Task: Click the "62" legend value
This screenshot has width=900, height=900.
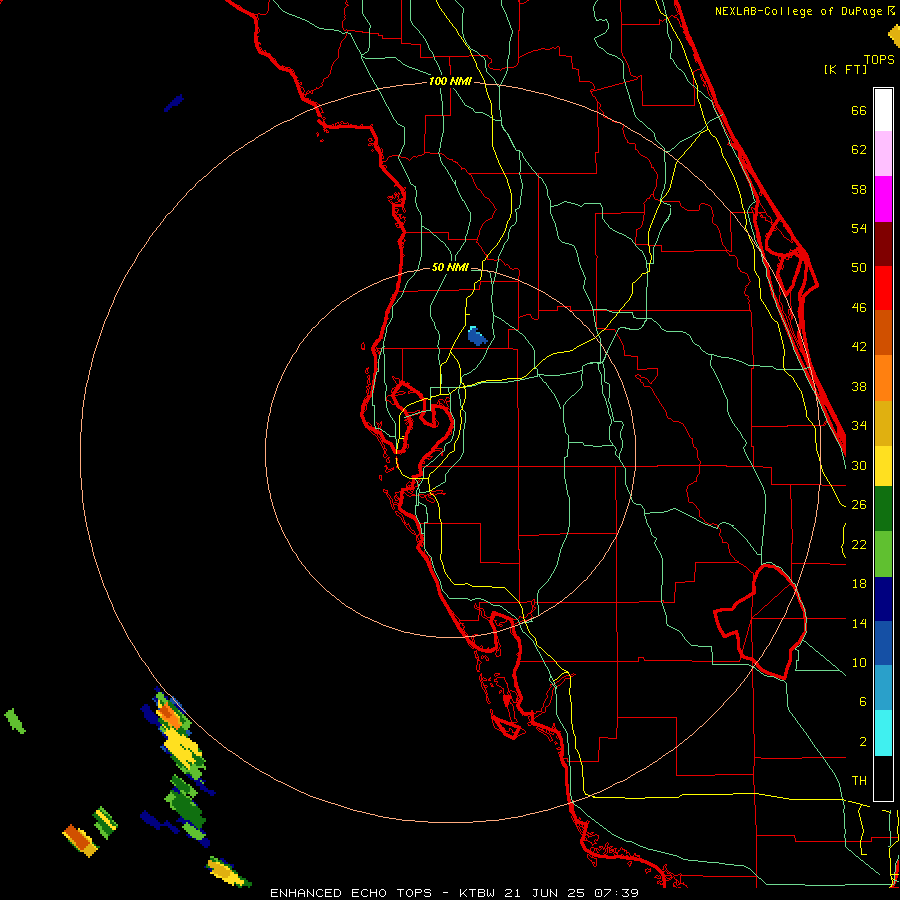Action: pos(859,150)
